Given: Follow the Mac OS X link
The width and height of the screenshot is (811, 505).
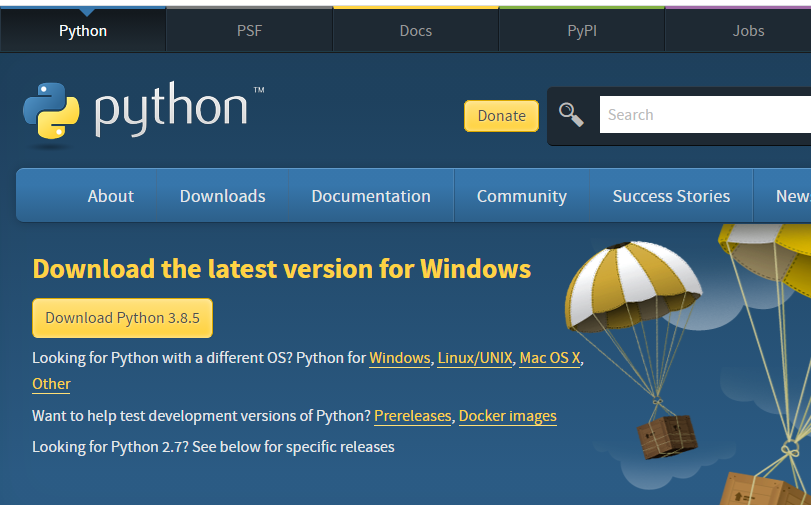Looking at the screenshot, I should 550,358.
